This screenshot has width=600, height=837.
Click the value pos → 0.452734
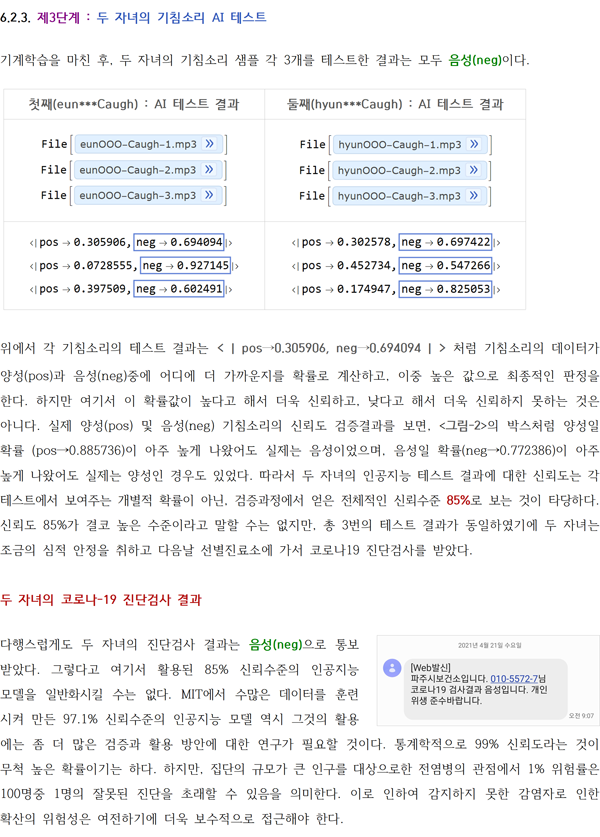click(346, 265)
